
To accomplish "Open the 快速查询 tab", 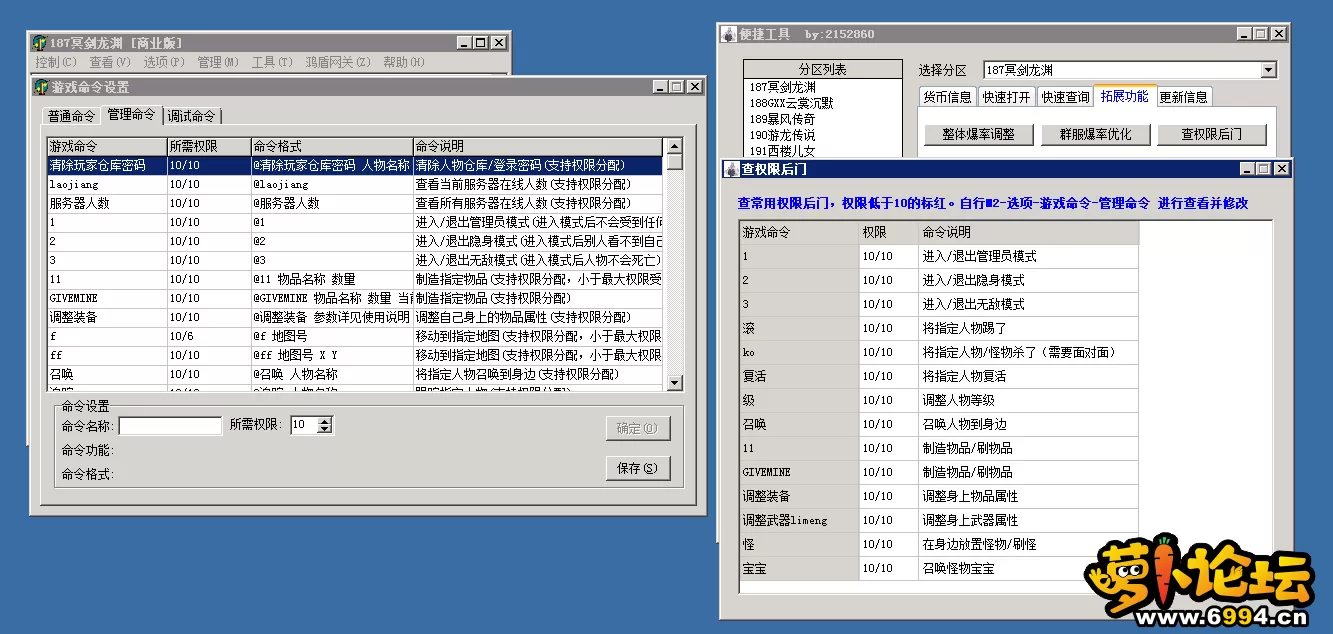I will pyautogui.click(x=1065, y=97).
